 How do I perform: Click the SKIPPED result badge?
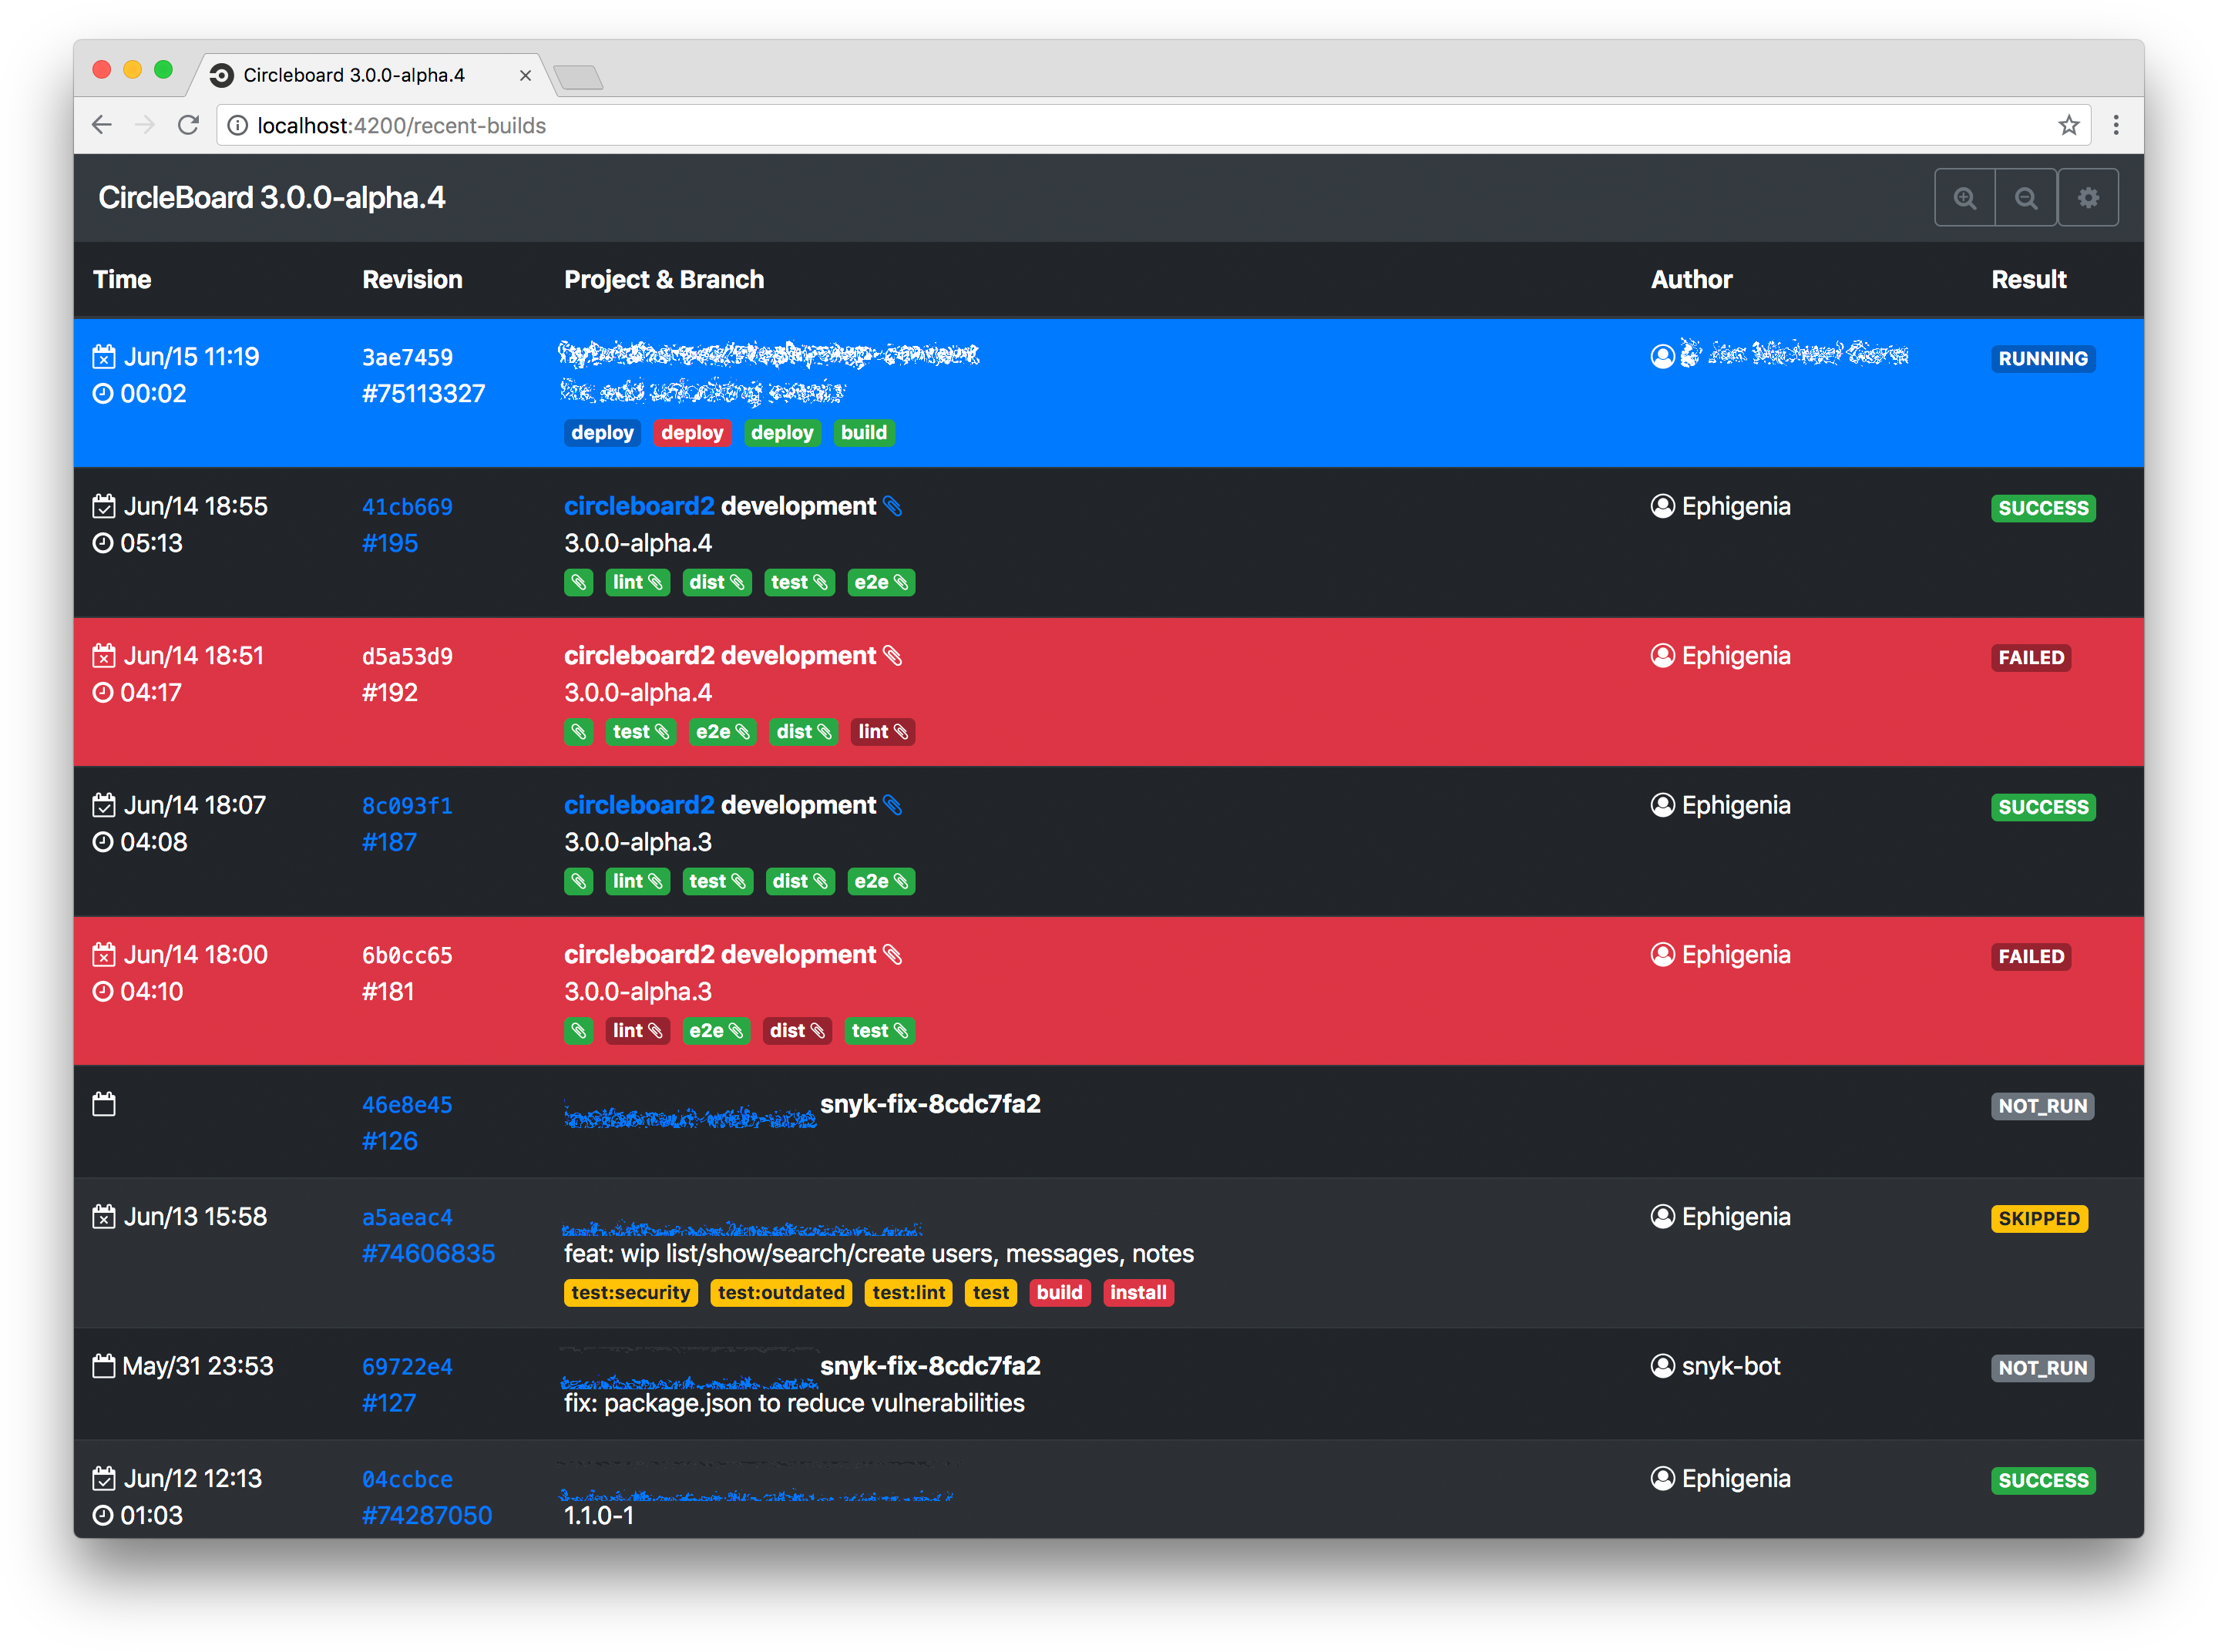[2038, 1218]
